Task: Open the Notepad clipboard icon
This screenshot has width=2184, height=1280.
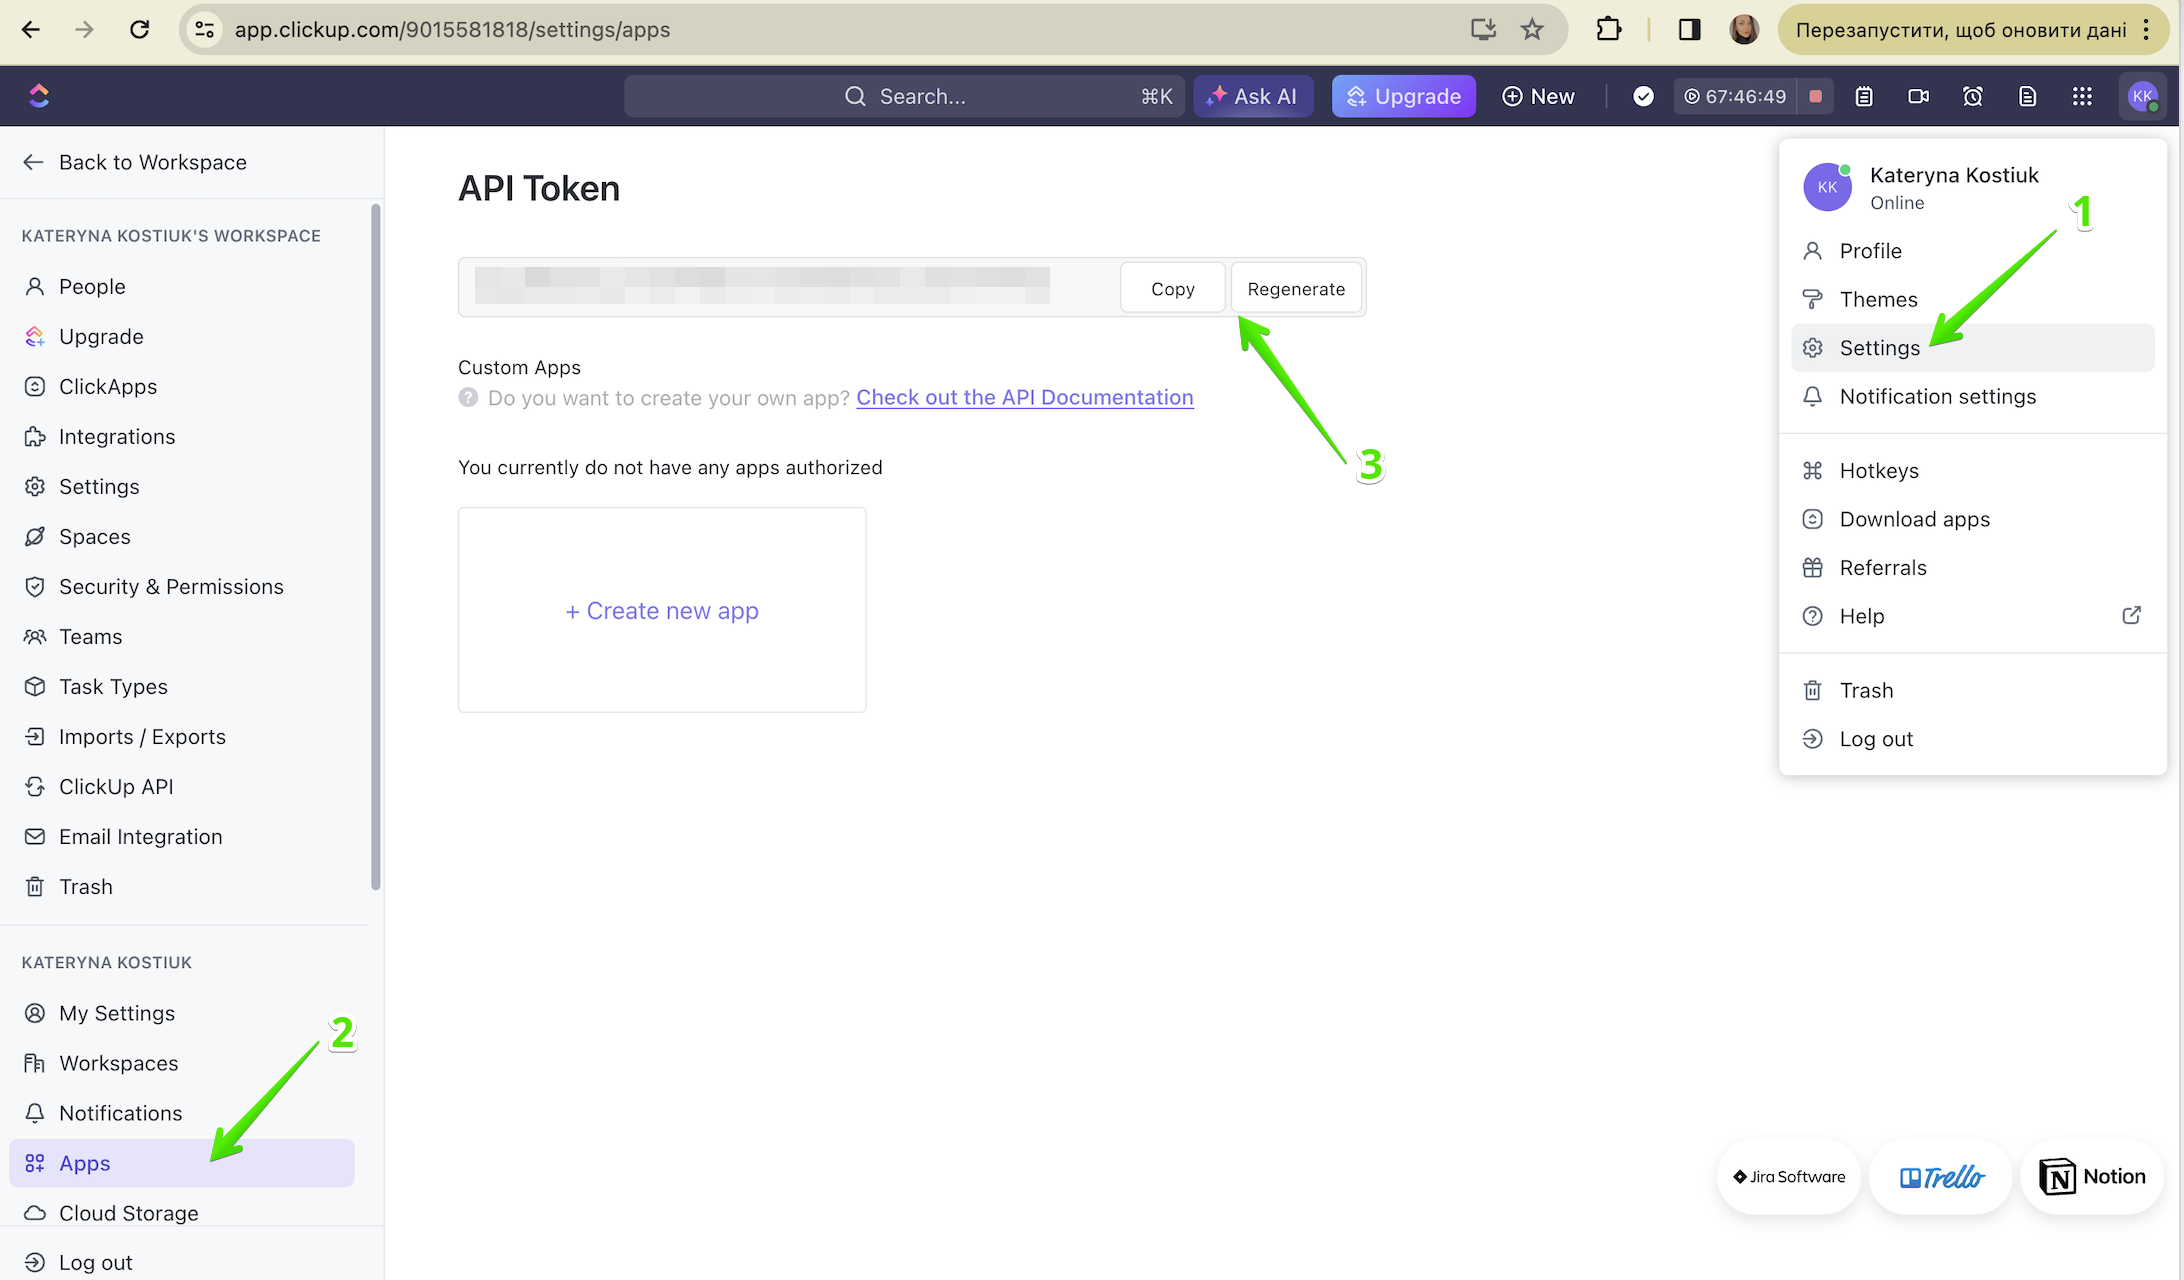Action: pyautogui.click(x=1864, y=96)
